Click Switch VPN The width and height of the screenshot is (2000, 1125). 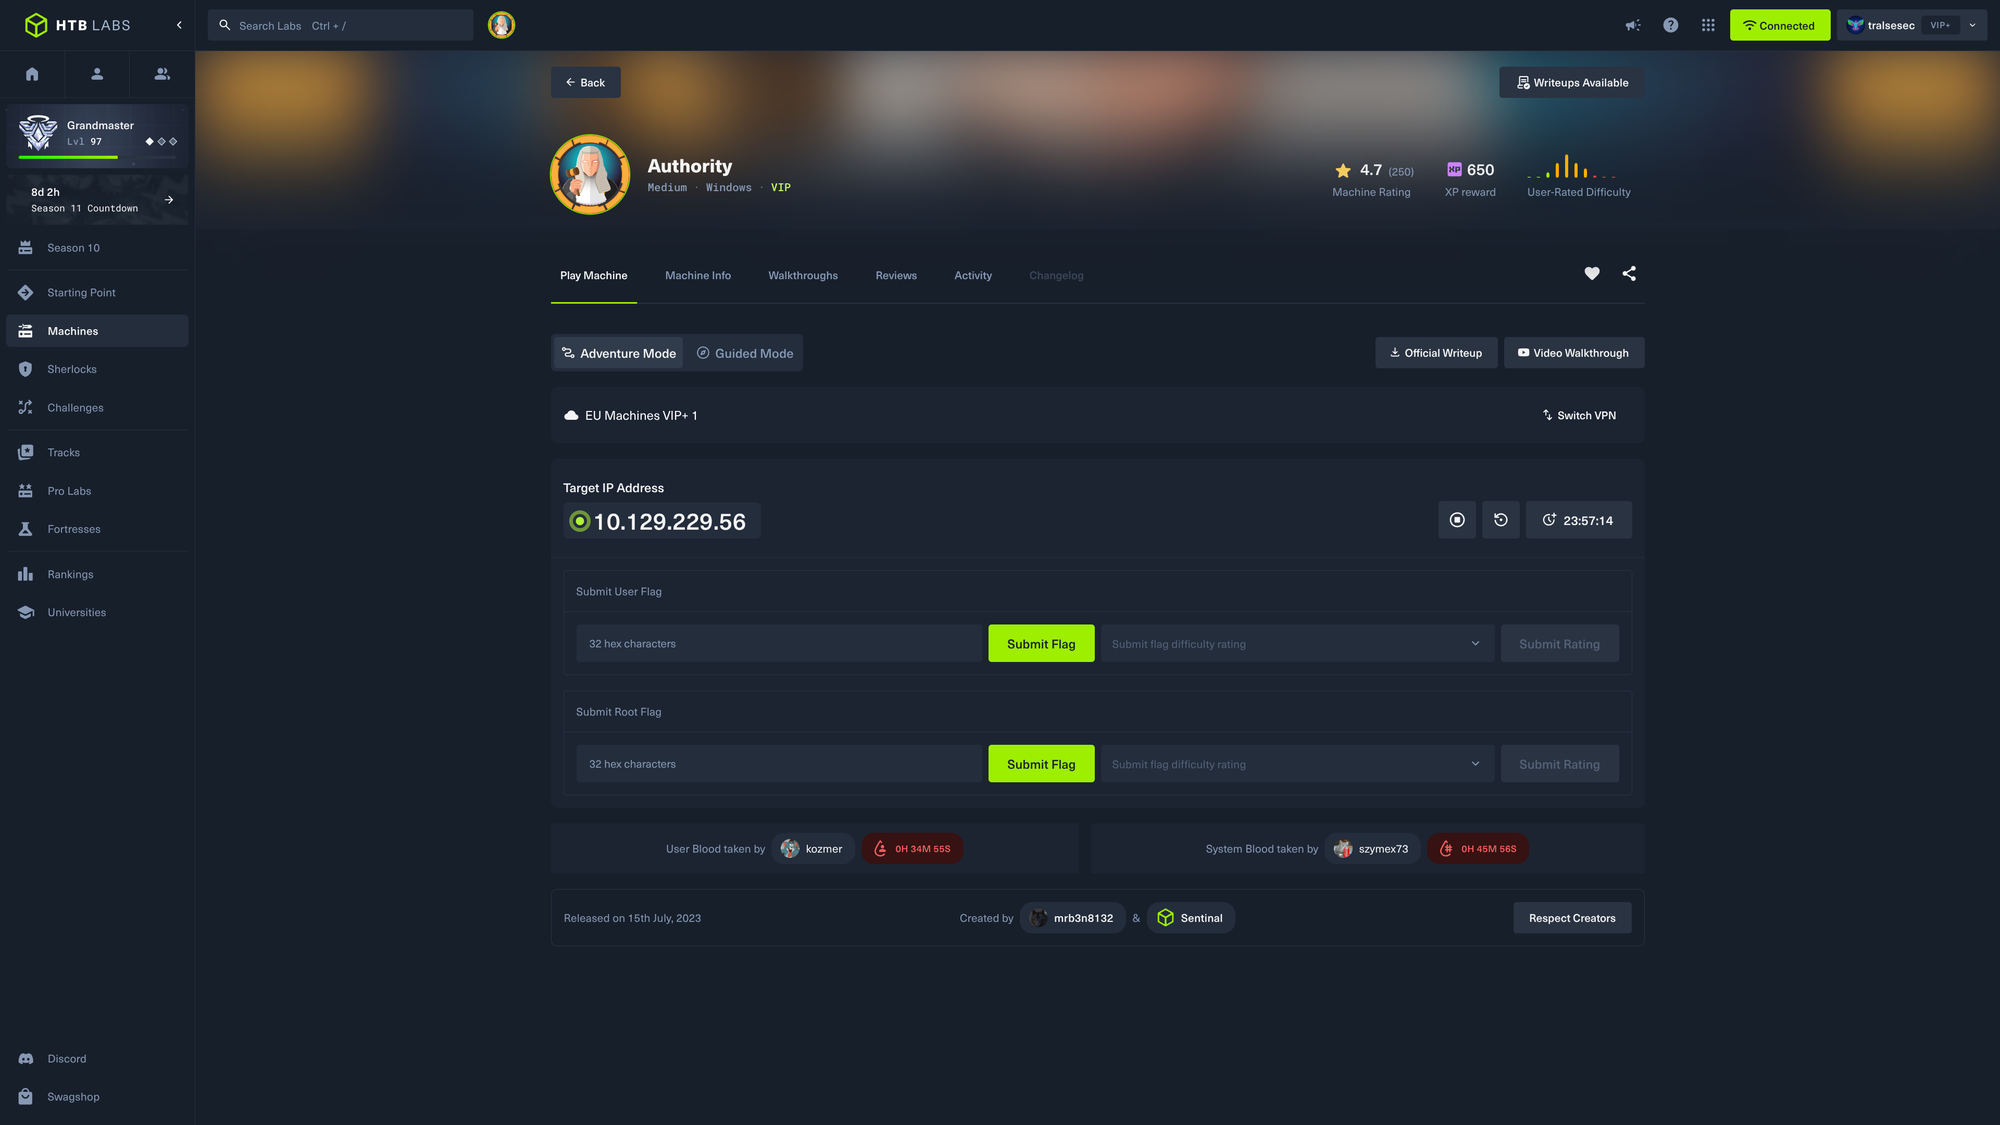point(1579,415)
